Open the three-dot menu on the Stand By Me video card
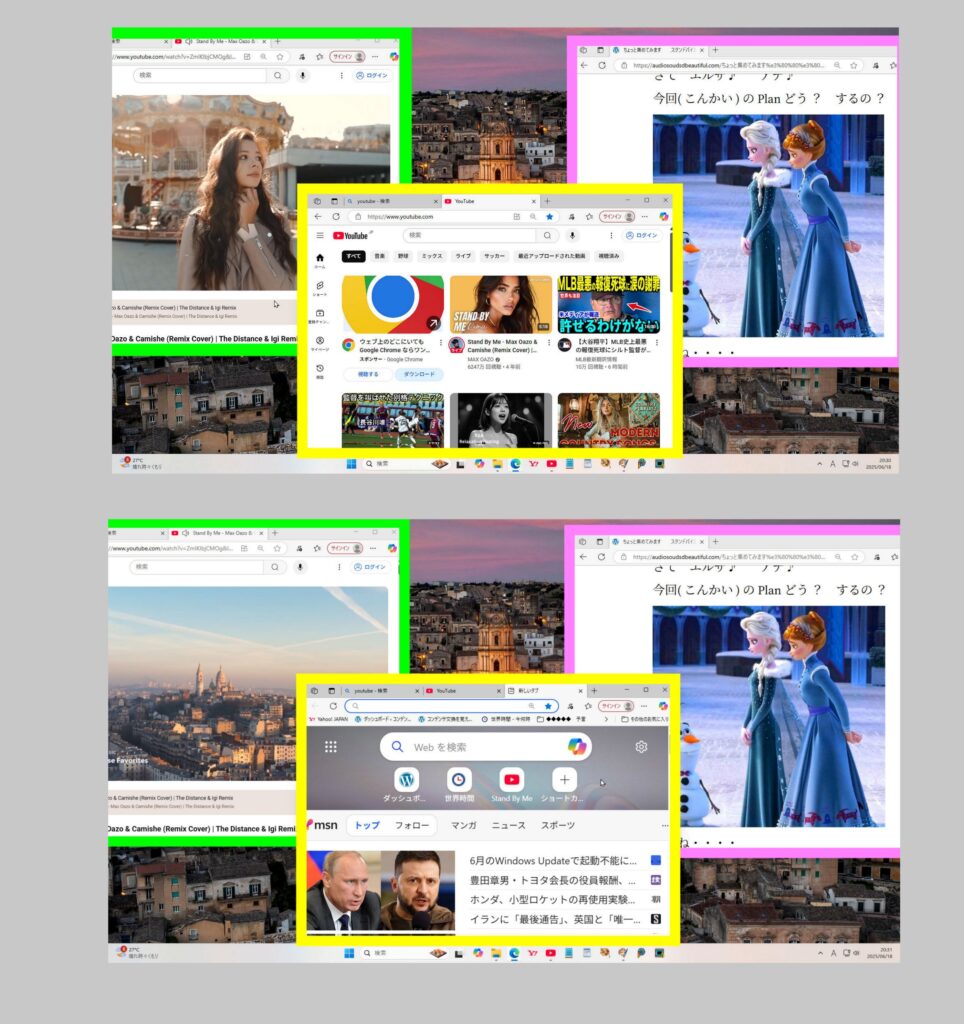 click(x=549, y=342)
